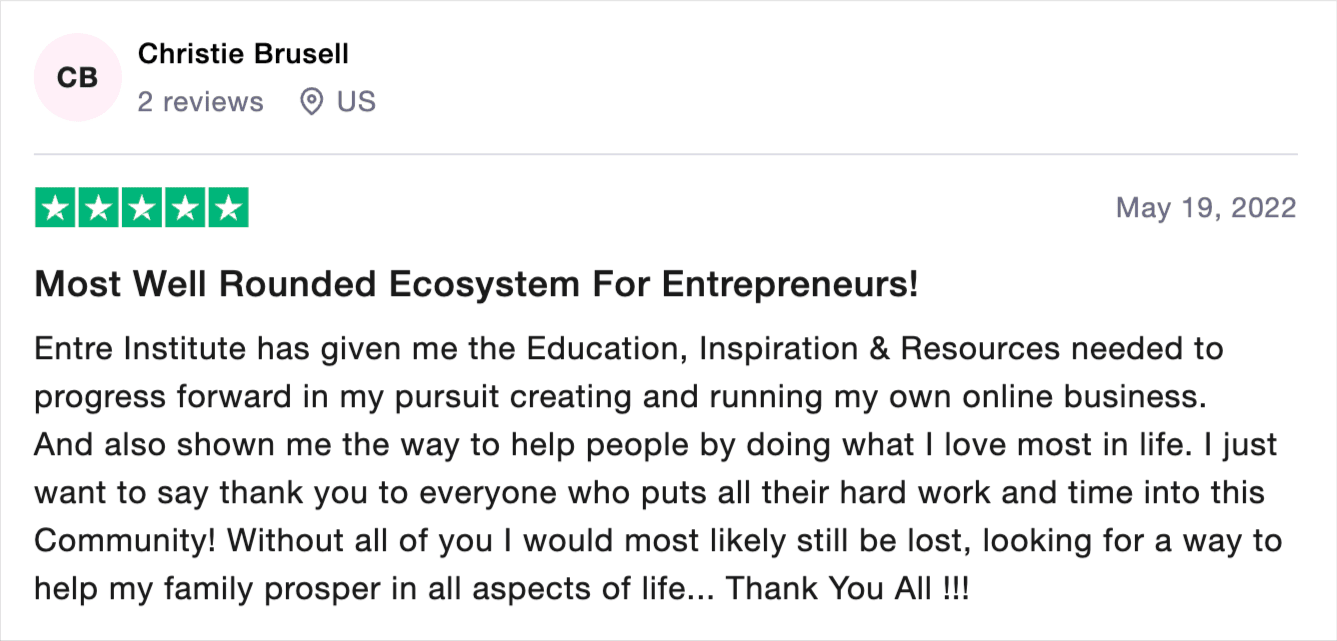
Task: Click the May 19, 2022 review date
Action: coord(1206,208)
